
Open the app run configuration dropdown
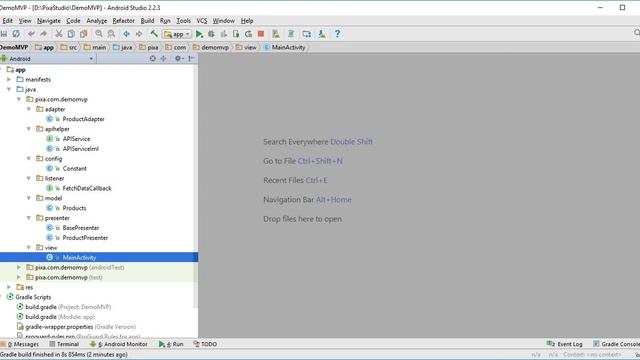pos(176,34)
